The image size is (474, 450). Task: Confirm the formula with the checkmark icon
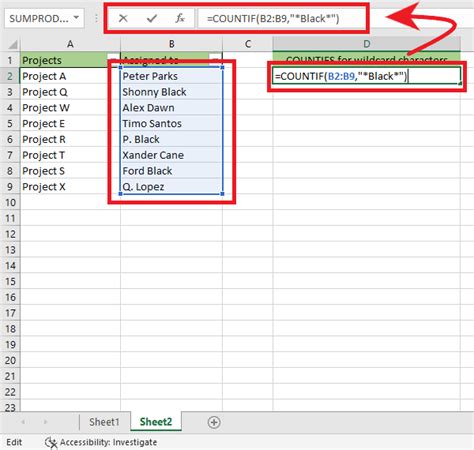(x=152, y=18)
